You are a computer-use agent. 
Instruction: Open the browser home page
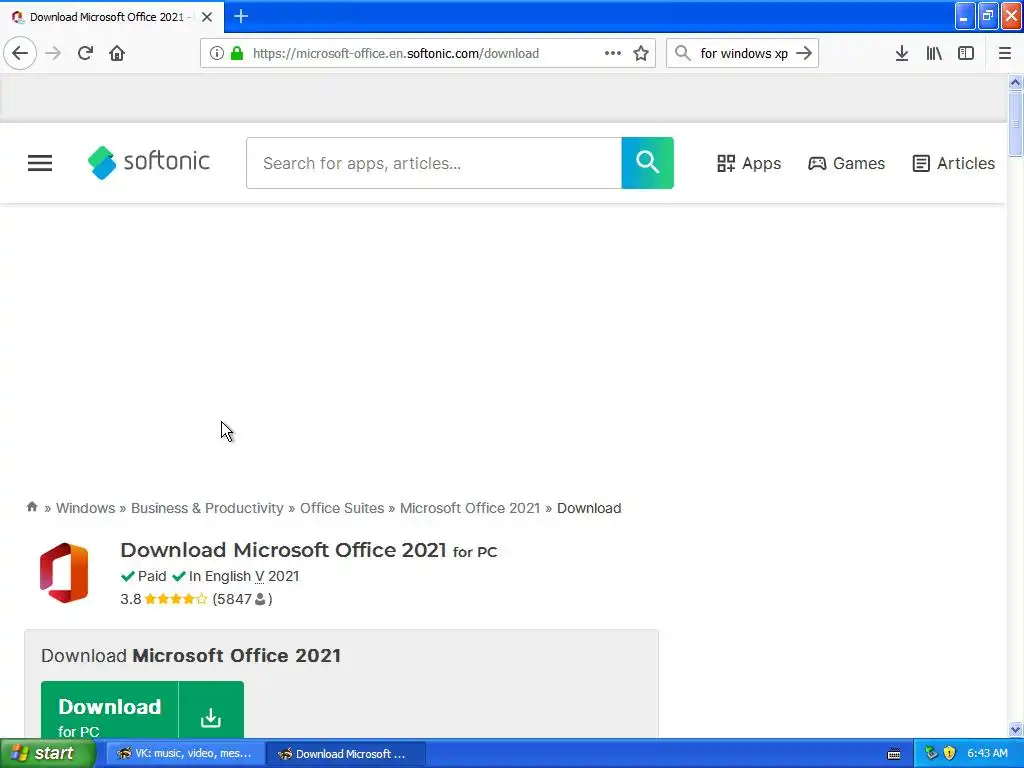pos(117,53)
